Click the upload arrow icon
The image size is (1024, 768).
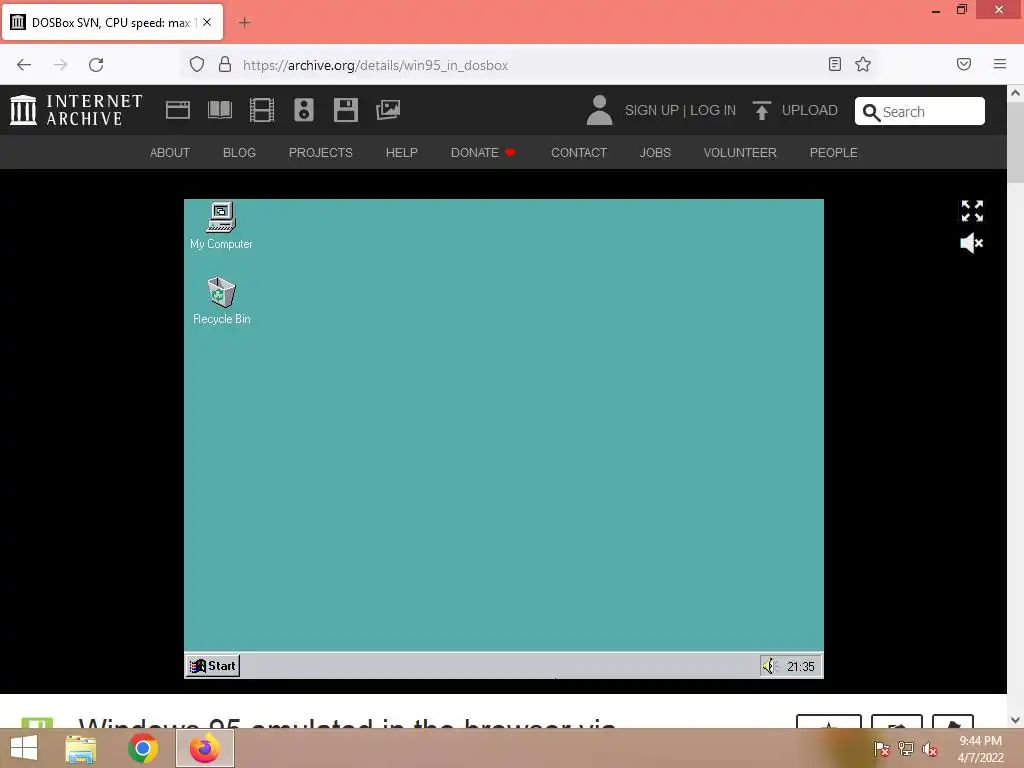(761, 110)
